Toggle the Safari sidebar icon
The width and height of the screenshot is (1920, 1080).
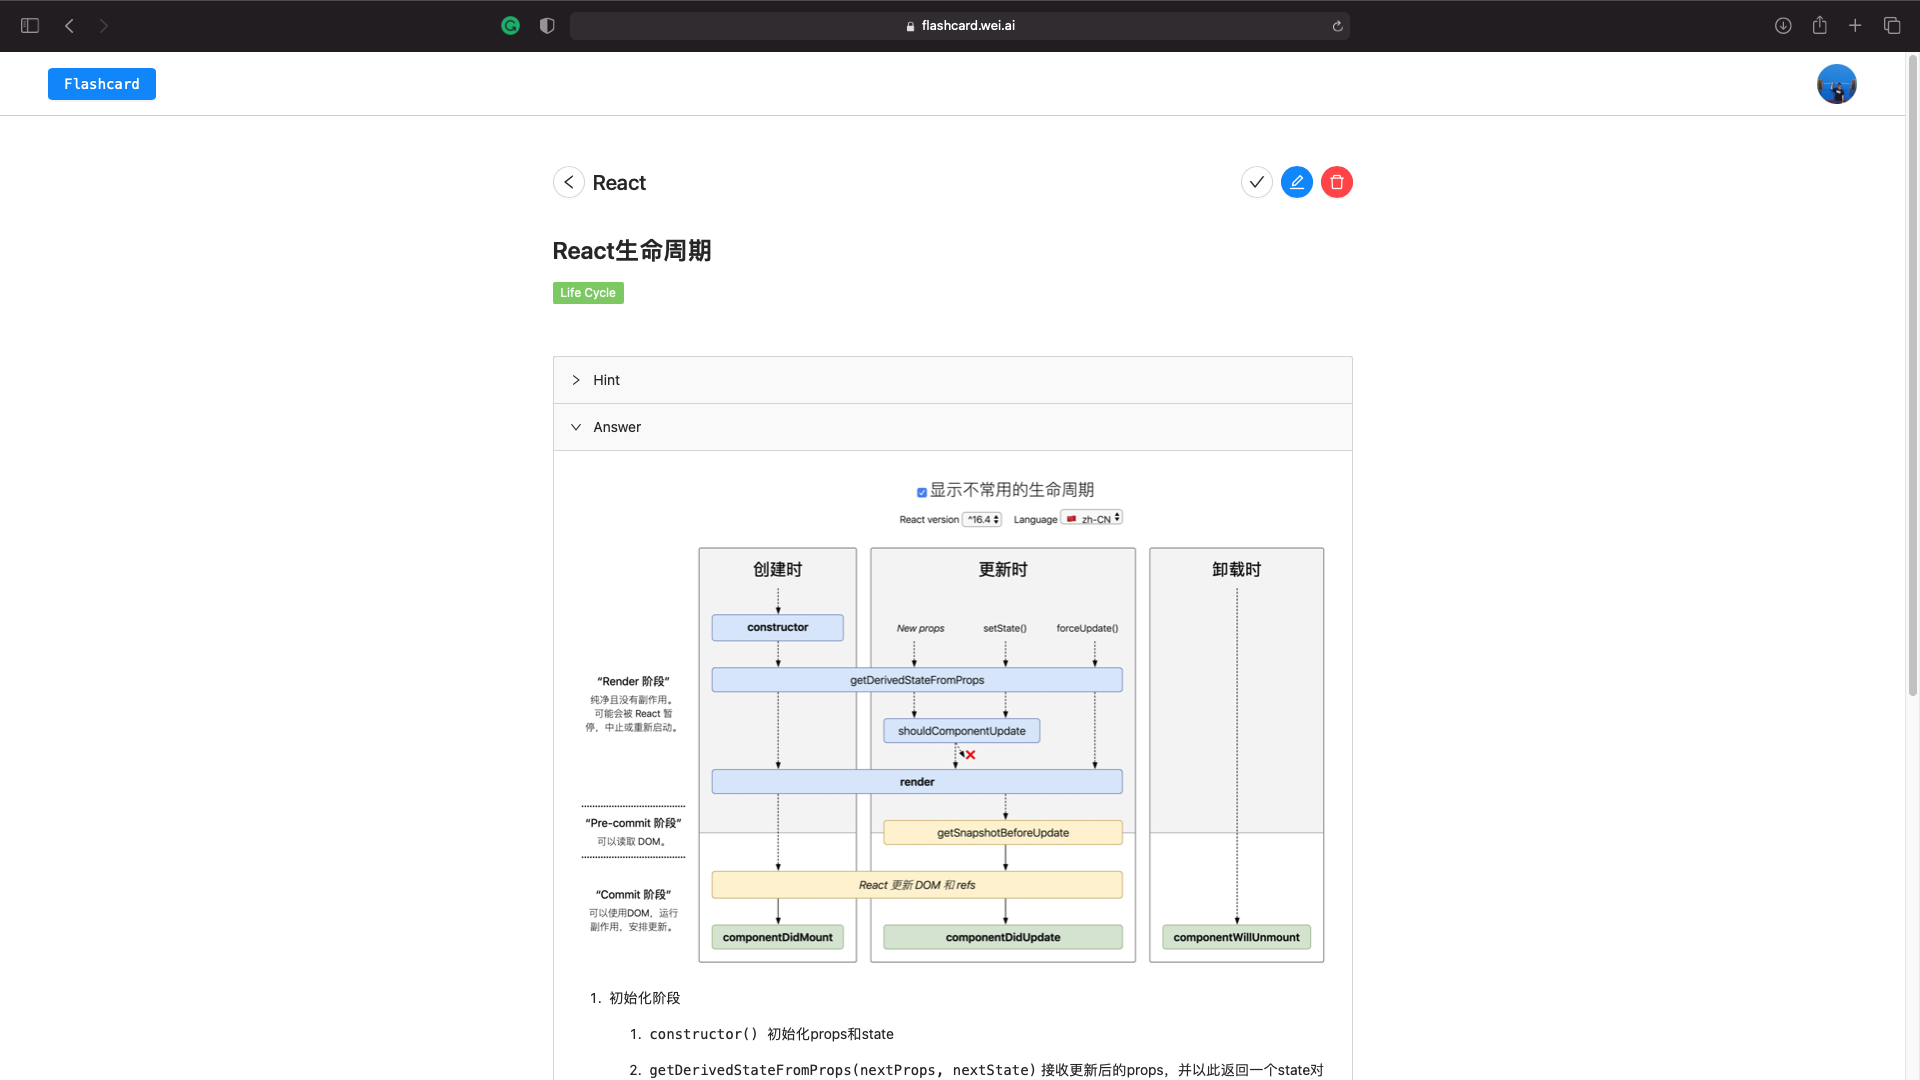[x=30, y=26]
